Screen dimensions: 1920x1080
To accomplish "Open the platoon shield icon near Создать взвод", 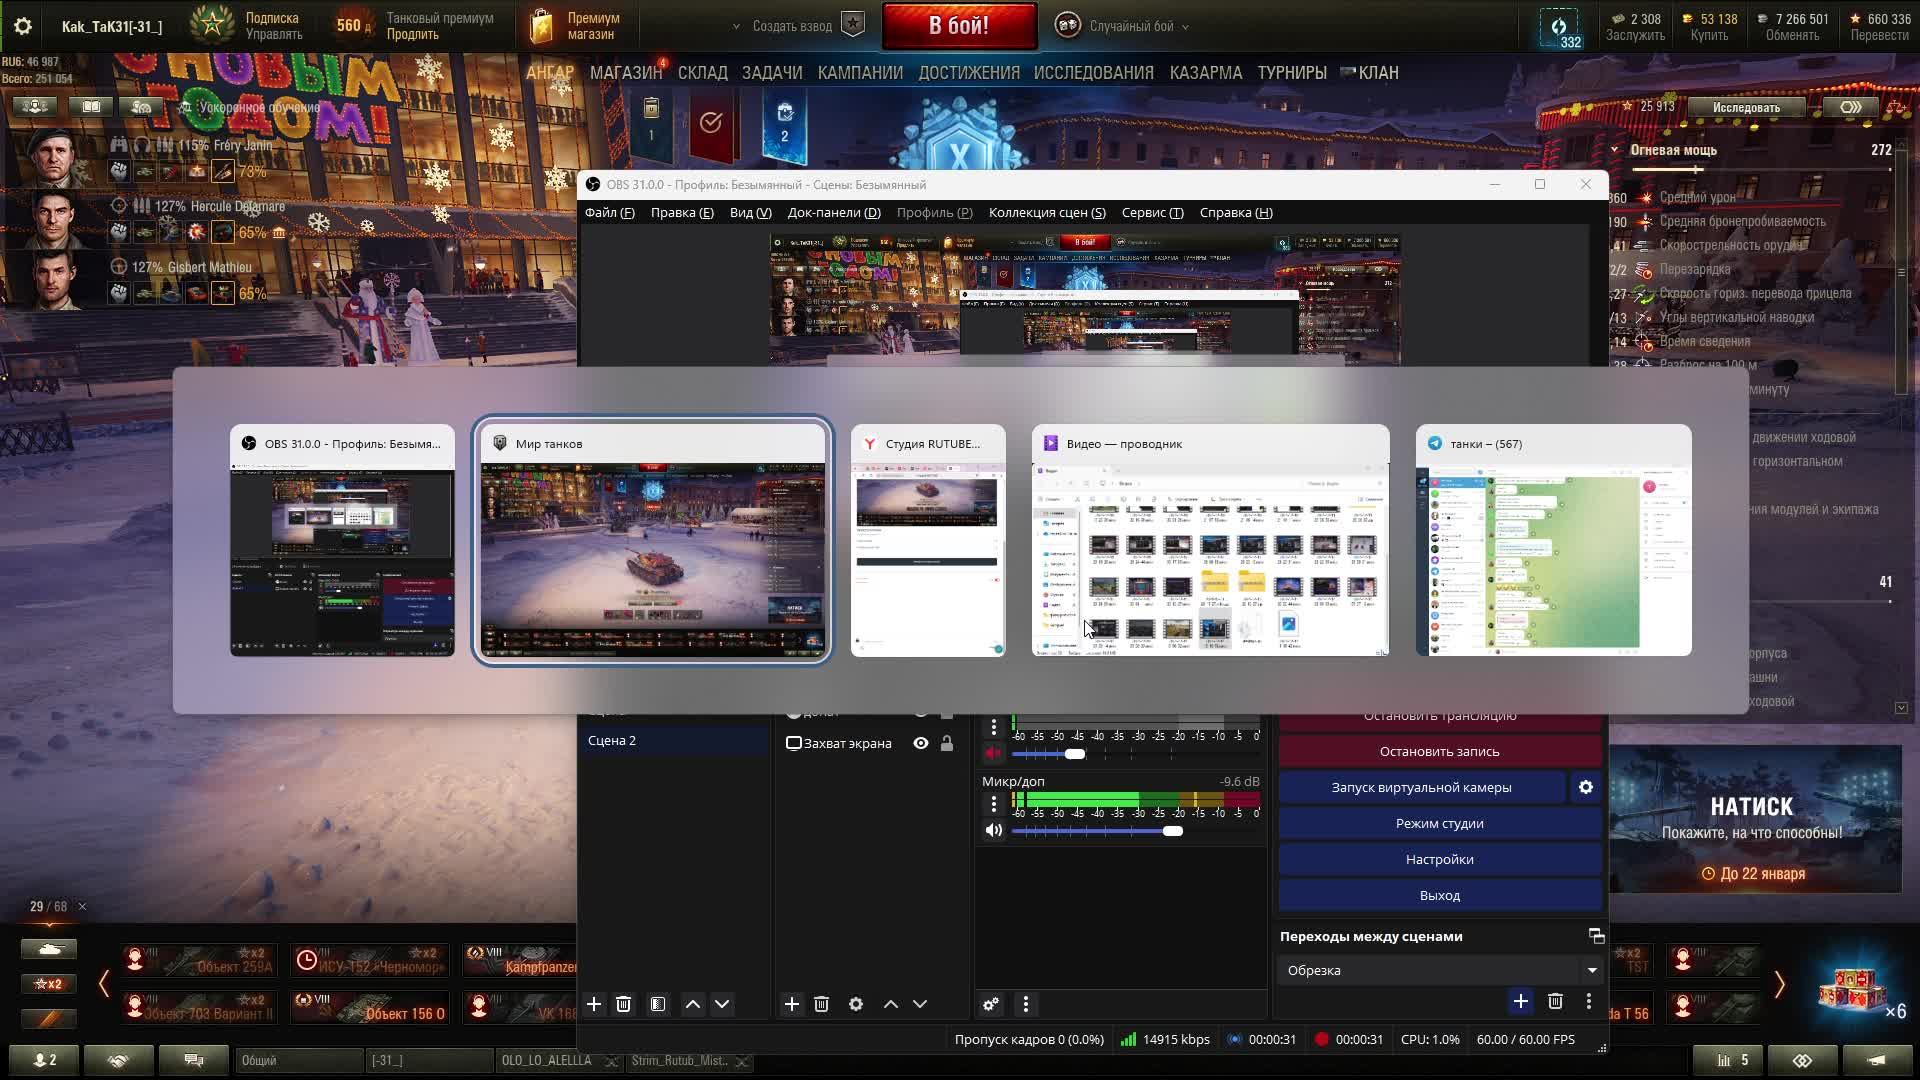I will pyautogui.click(x=853, y=25).
